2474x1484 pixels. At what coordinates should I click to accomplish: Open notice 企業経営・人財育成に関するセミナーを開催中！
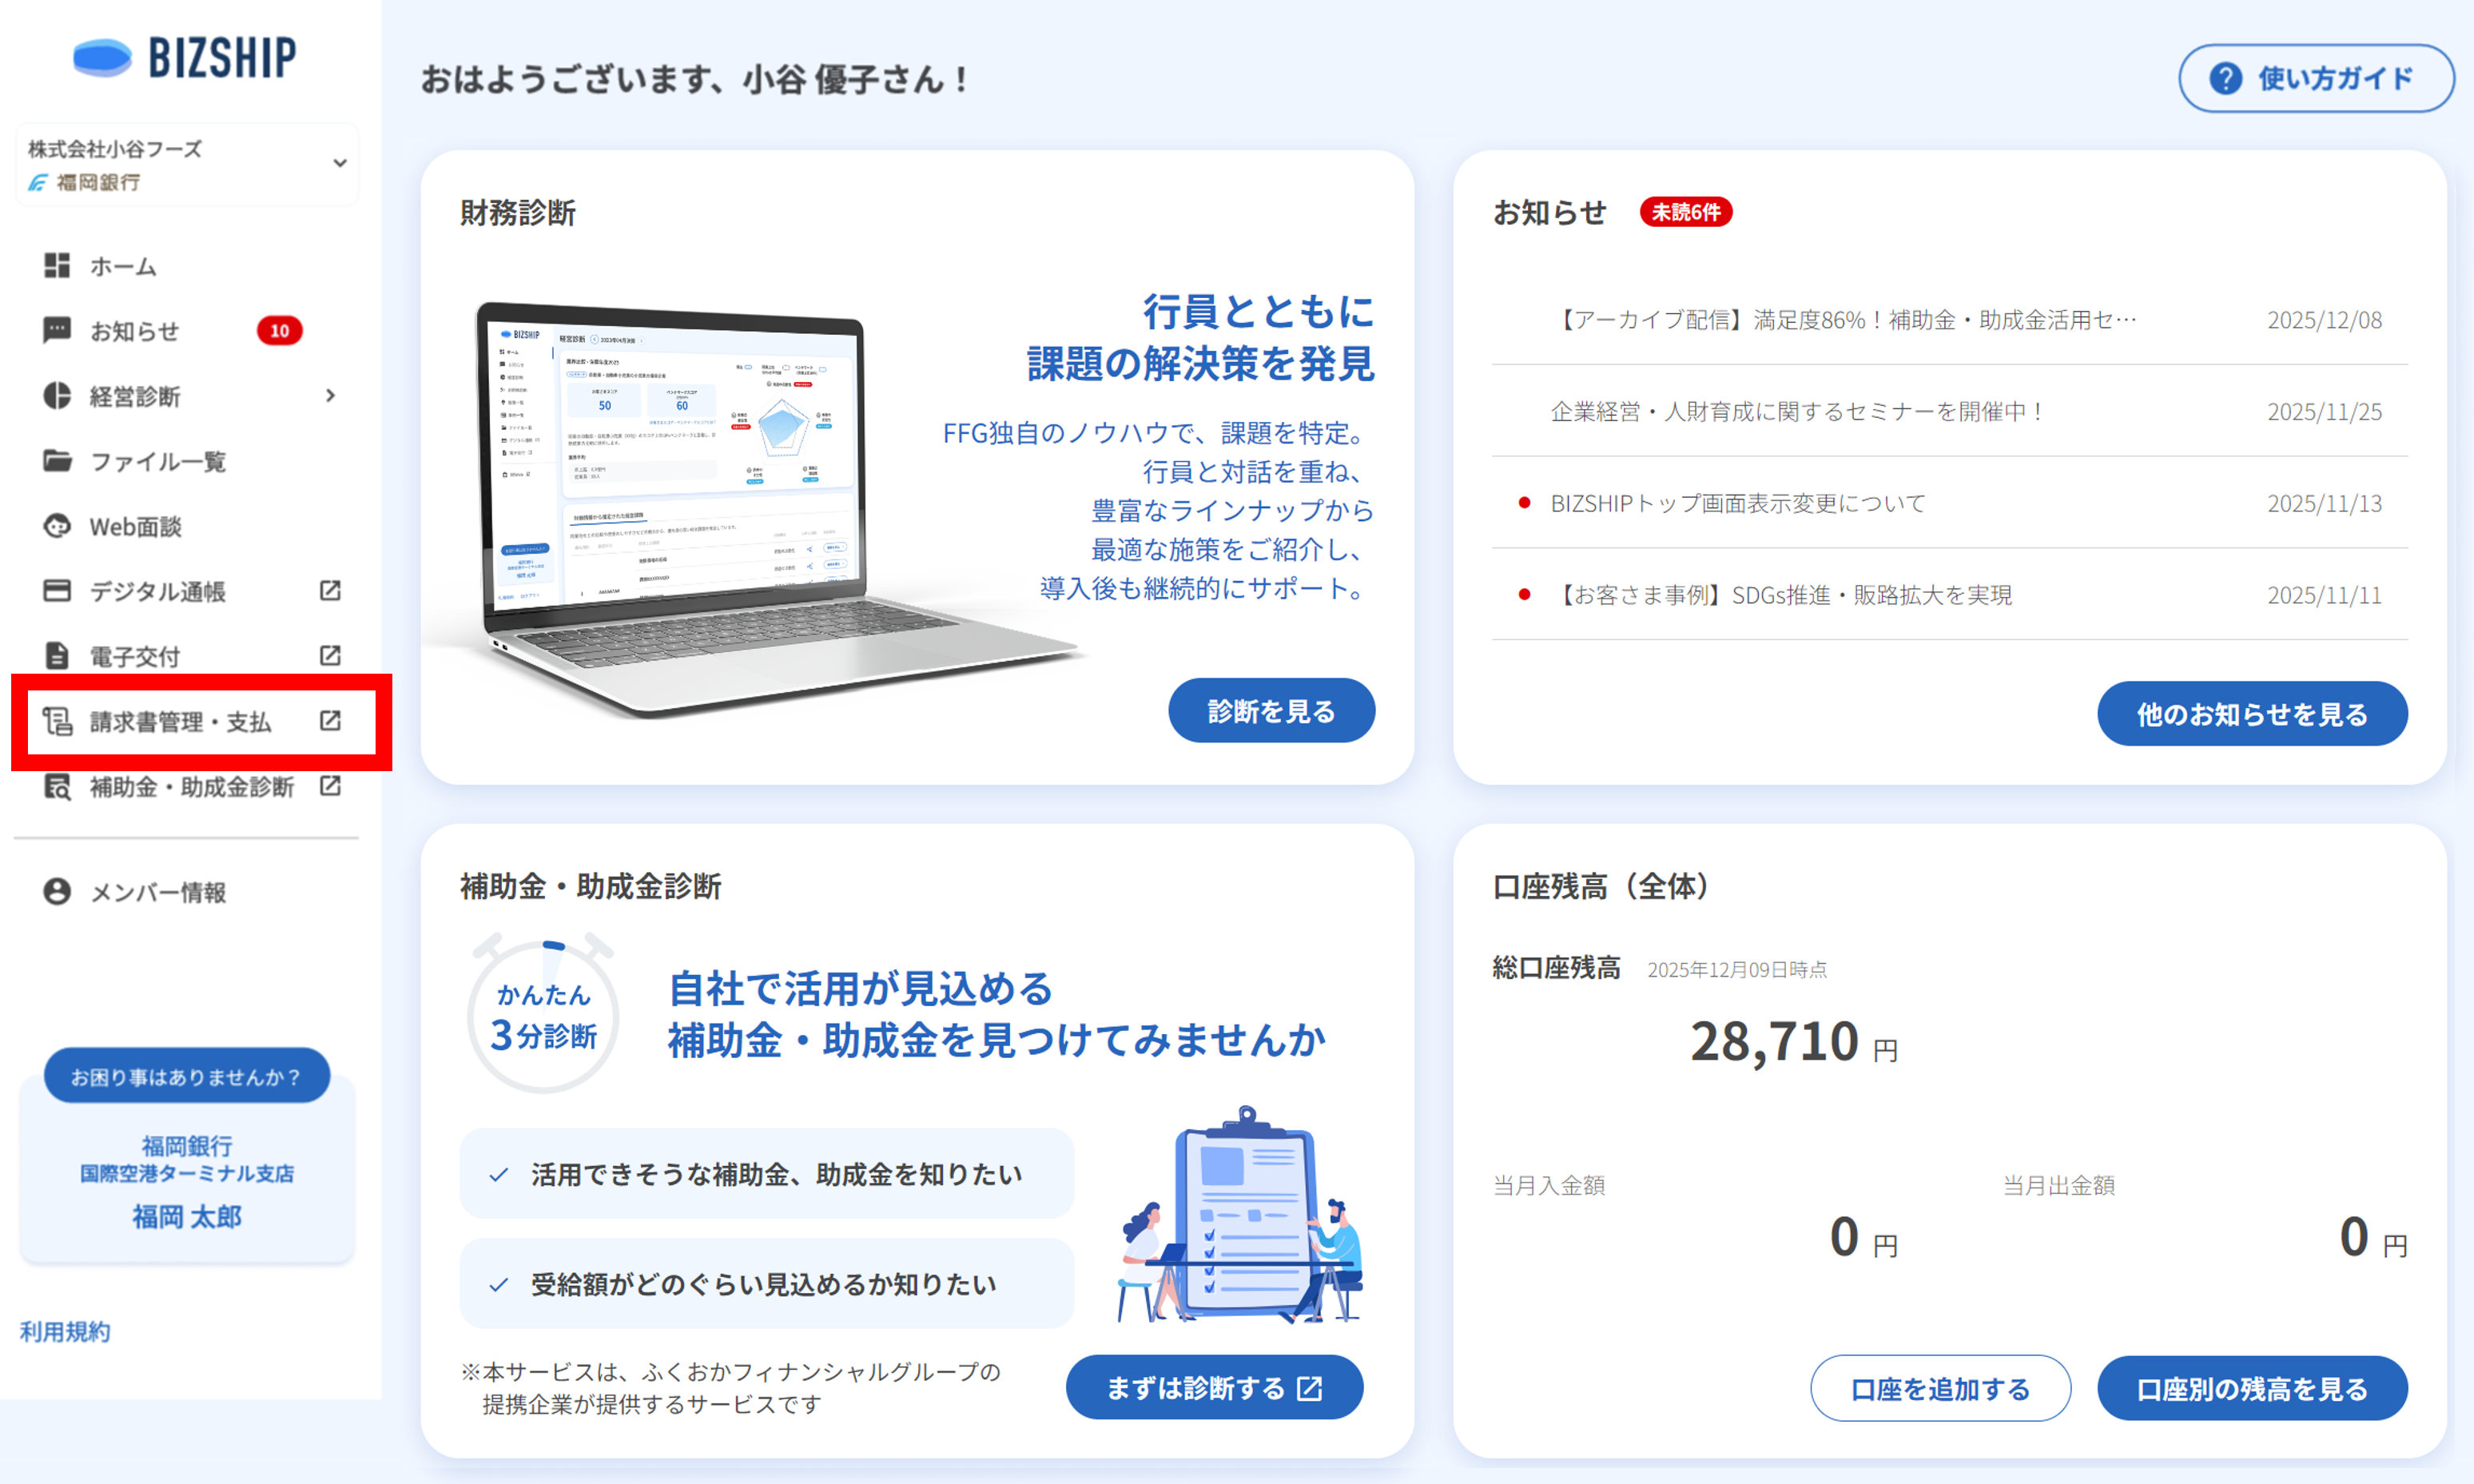1798,411
